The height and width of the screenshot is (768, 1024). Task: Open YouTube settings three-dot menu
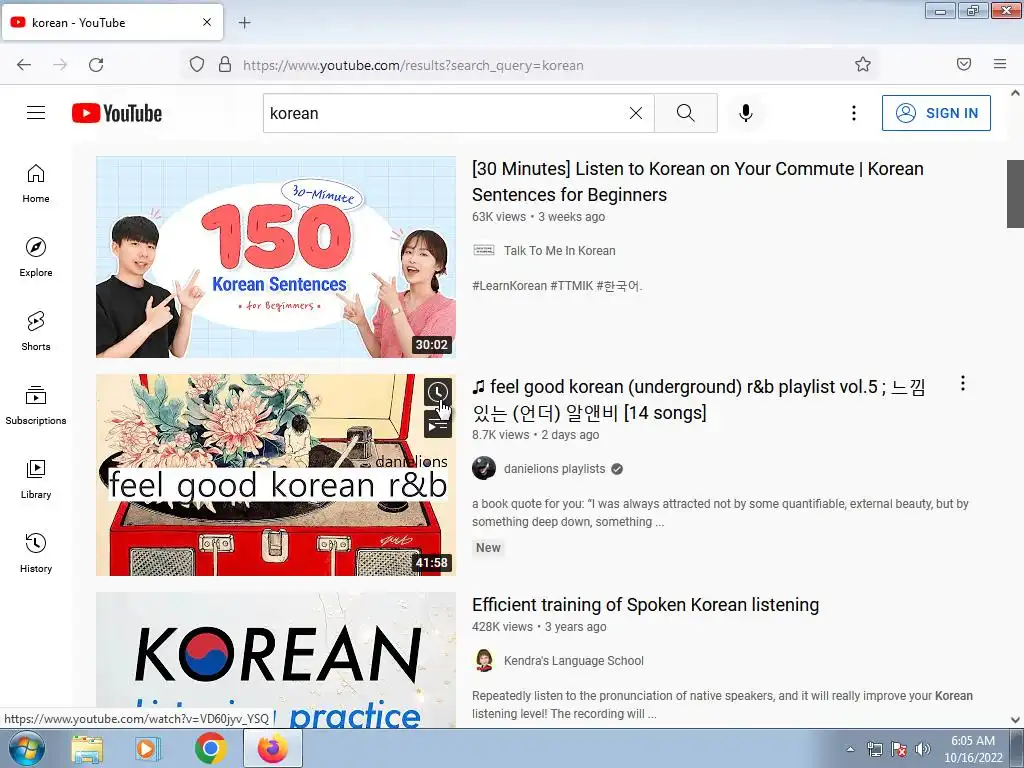pyautogui.click(x=854, y=113)
